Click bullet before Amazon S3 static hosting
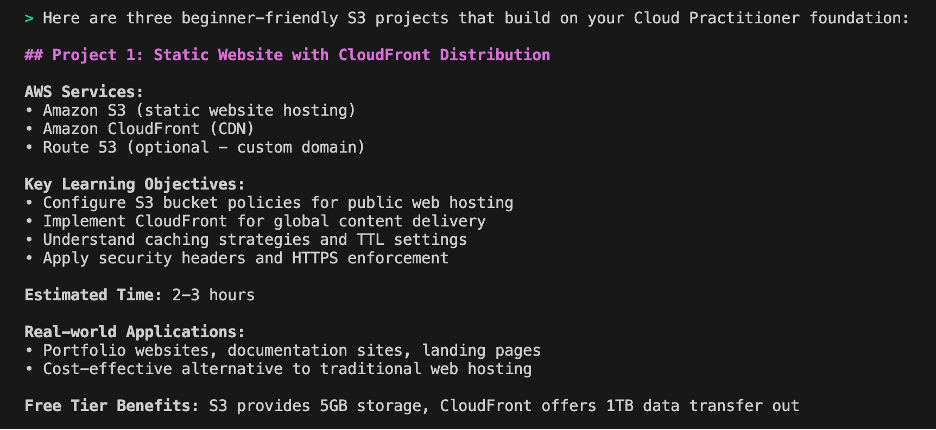Image resolution: width=936 pixels, height=430 pixels. tap(29, 111)
